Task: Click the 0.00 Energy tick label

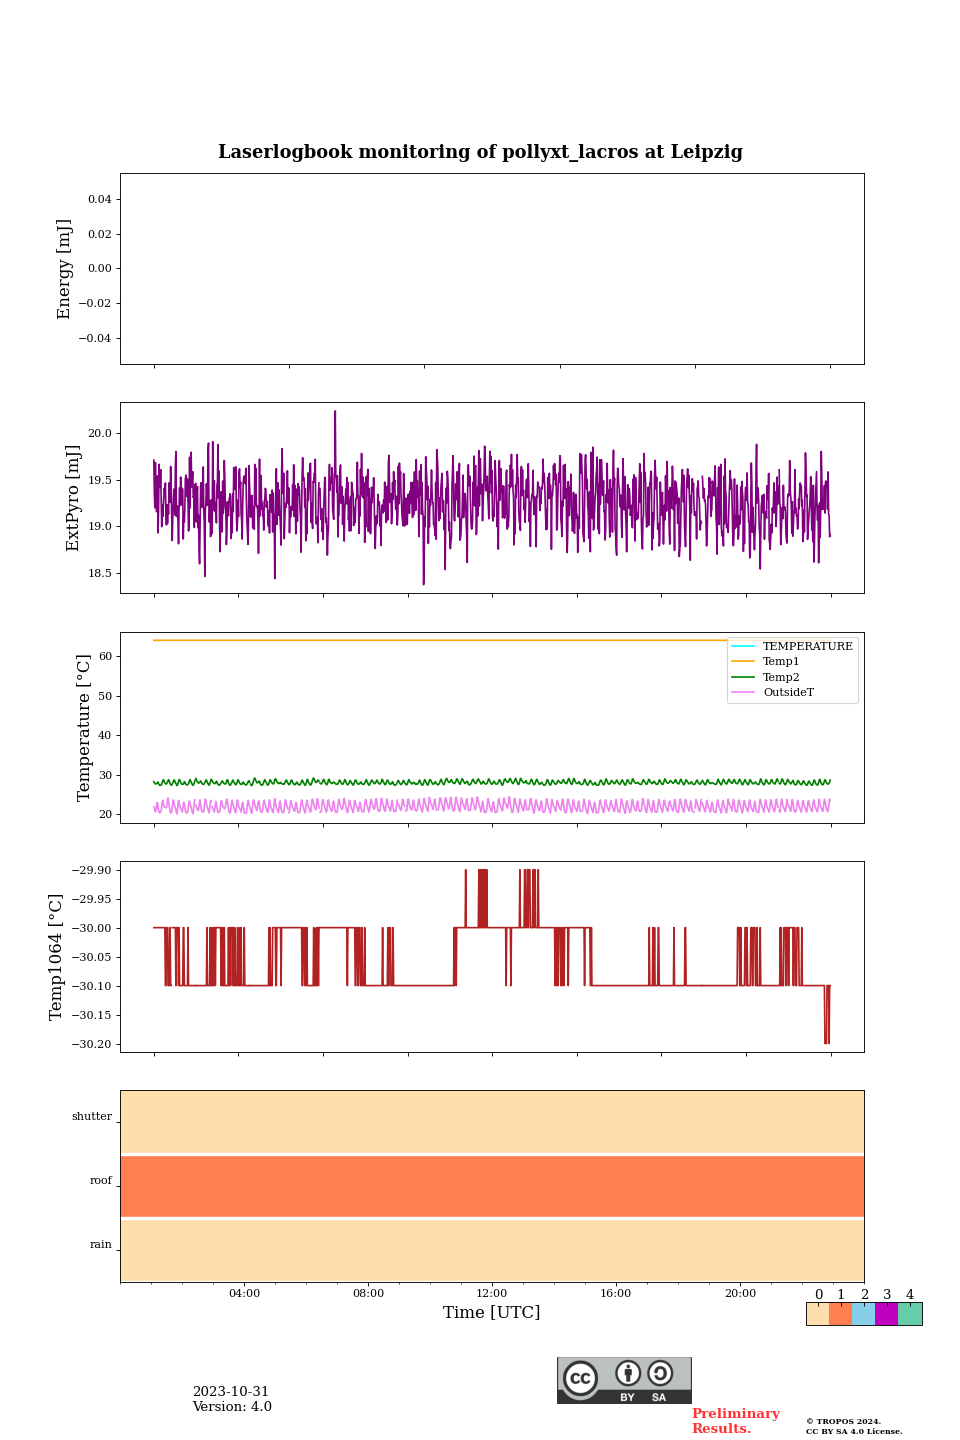Action: [x=99, y=268]
